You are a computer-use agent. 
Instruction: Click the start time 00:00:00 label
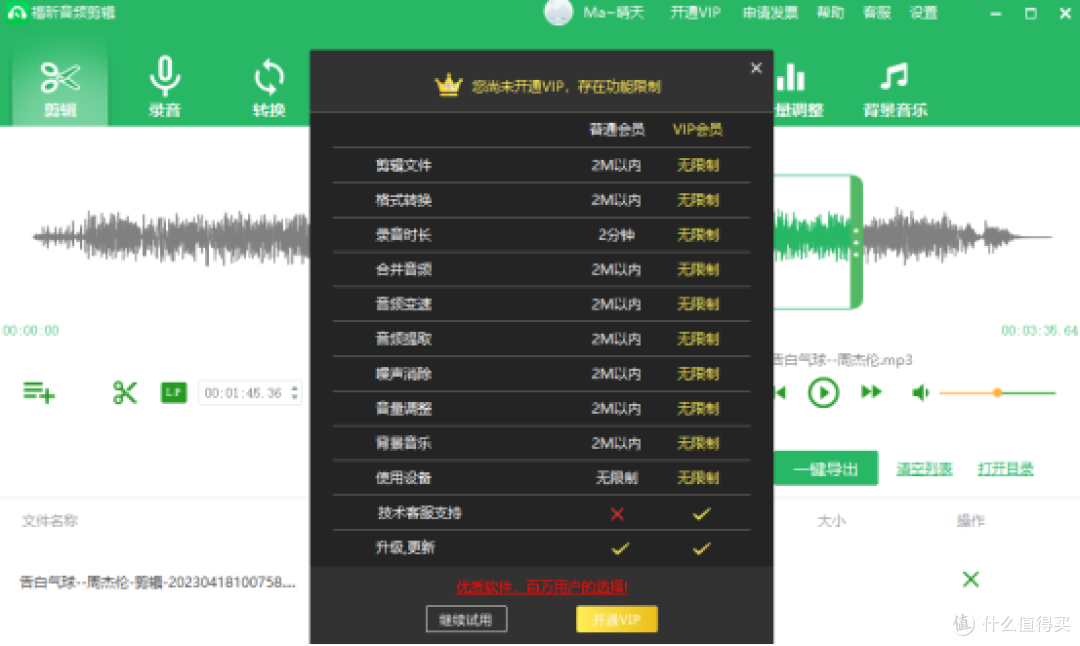(x=31, y=331)
